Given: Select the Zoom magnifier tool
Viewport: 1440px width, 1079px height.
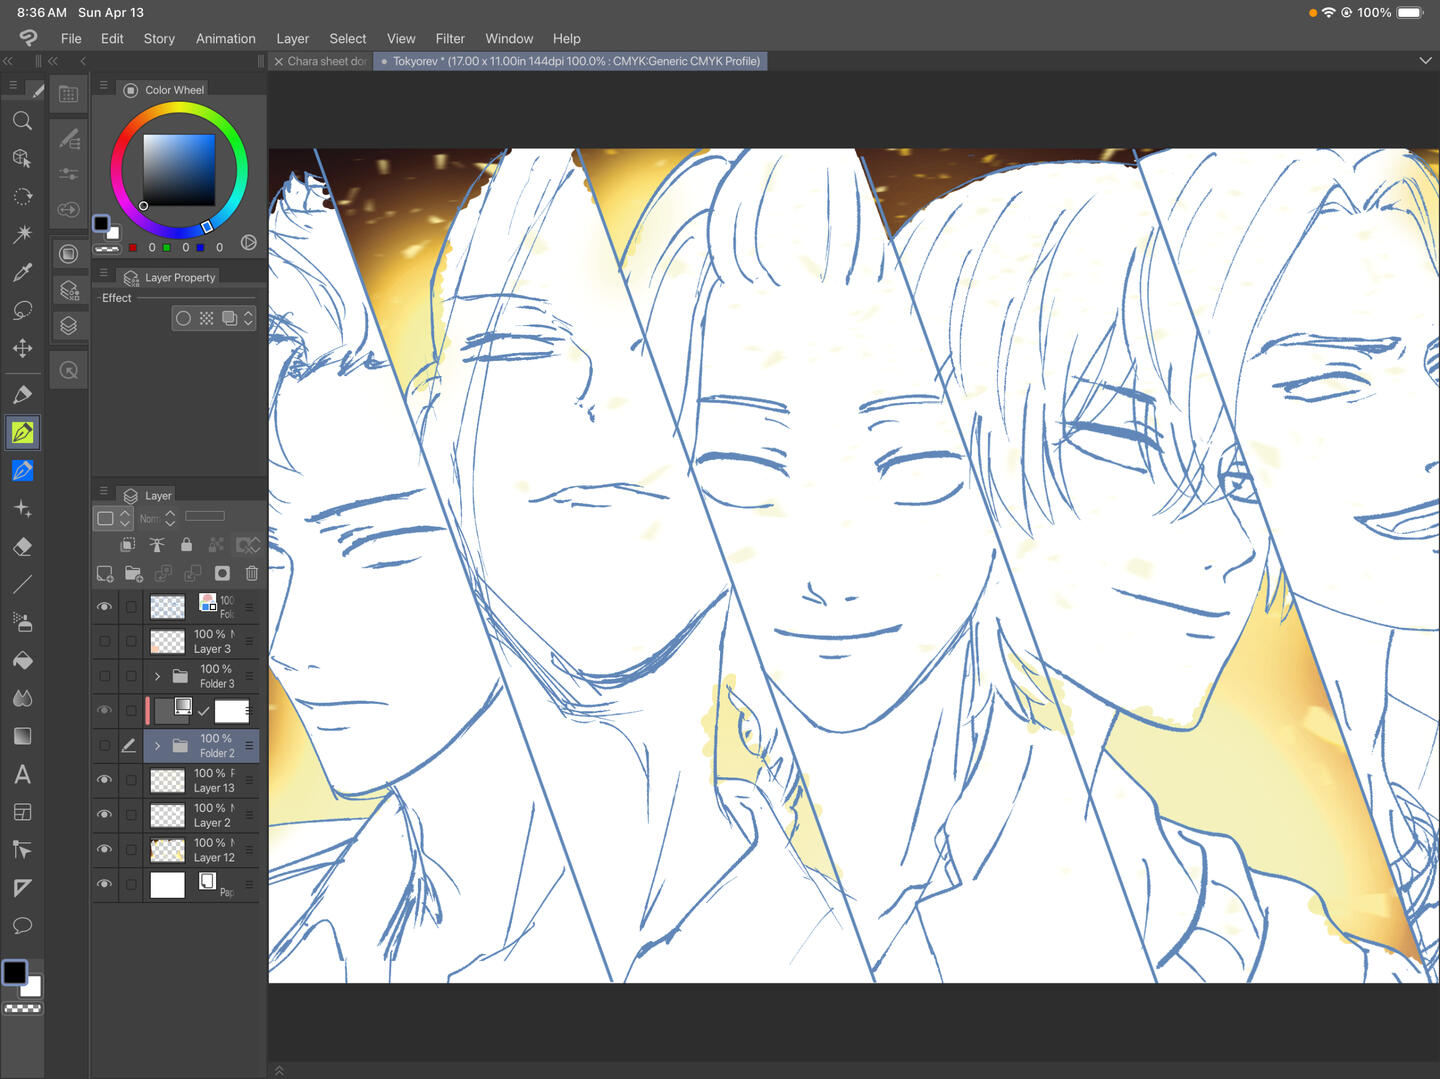Looking at the screenshot, I should pyautogui.click(x=22, y=121).
